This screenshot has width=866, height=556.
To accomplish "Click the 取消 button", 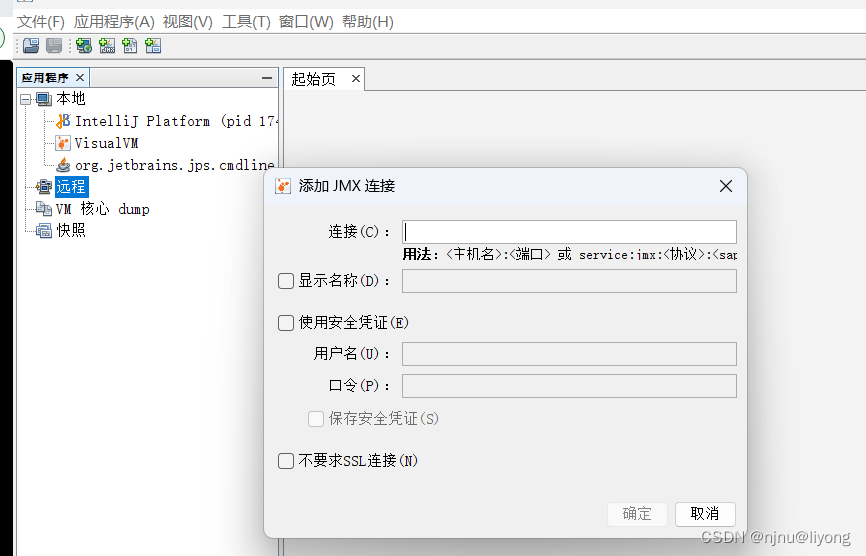I will [x=705, y=514].
